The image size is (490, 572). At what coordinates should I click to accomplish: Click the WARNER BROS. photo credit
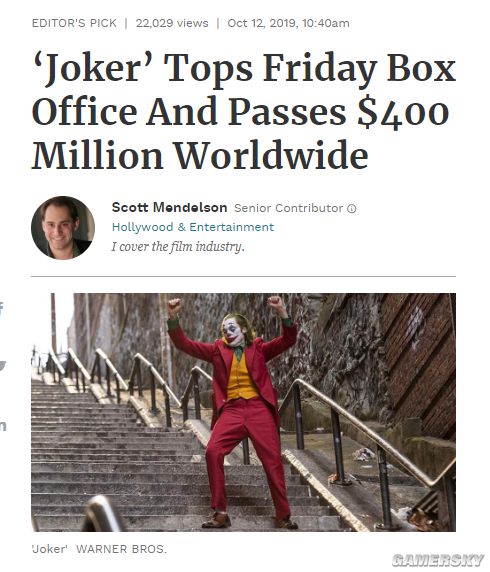point(121,549)
